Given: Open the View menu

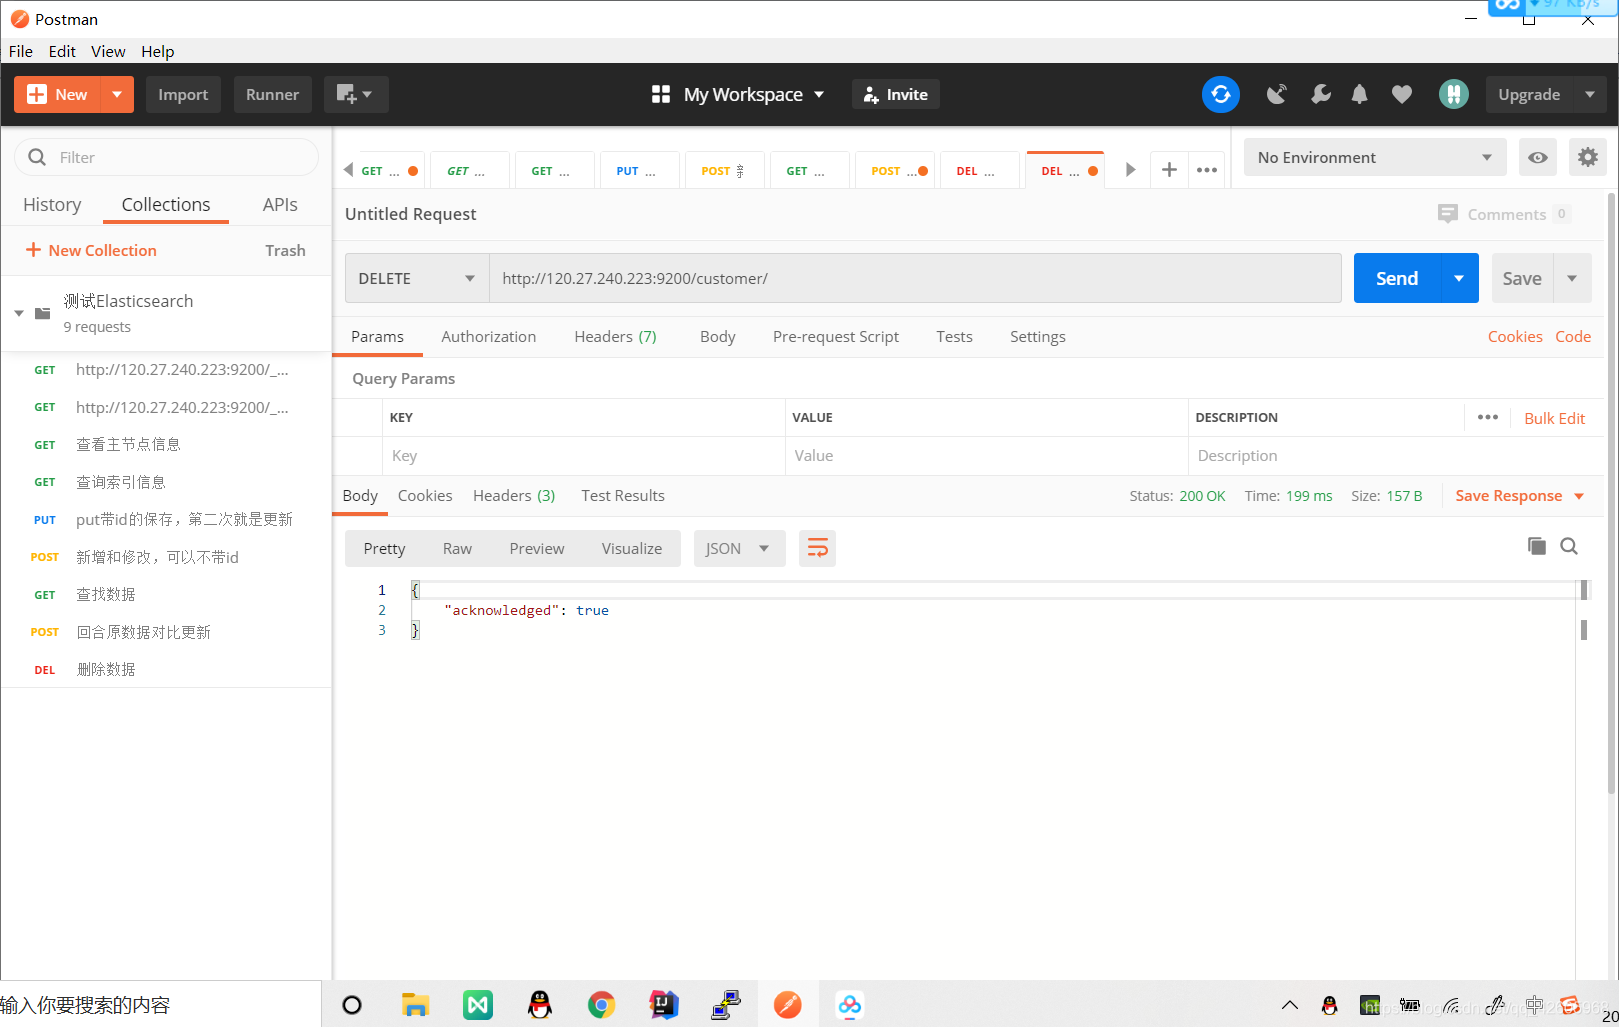Looking at the screenshot, I should (x=108, y=51).
